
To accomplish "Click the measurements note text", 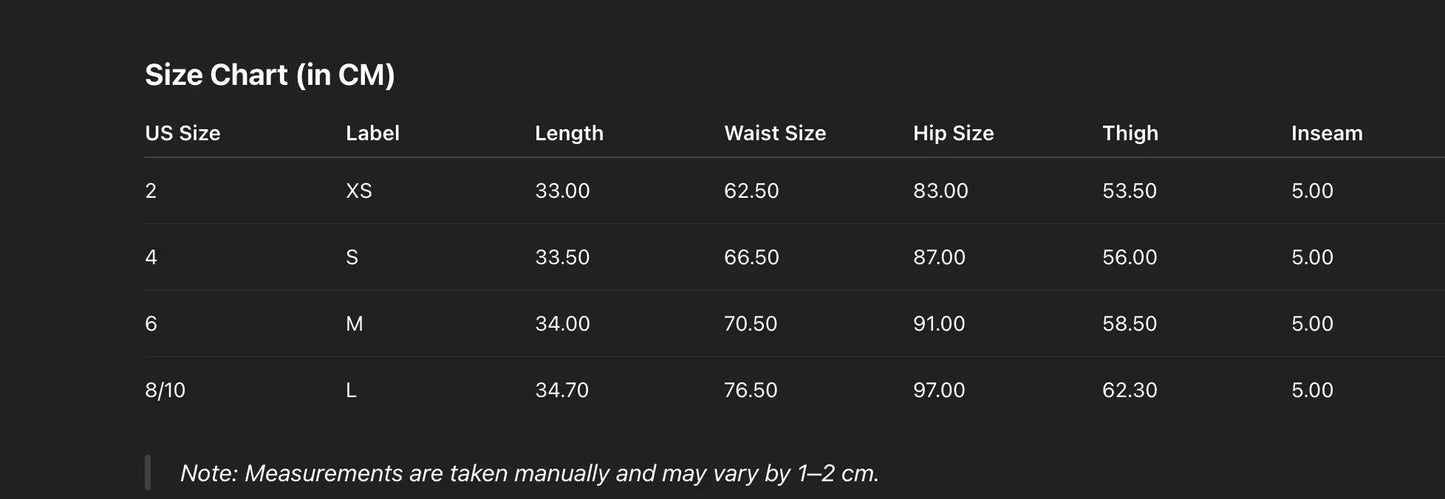I will [529, 473].
